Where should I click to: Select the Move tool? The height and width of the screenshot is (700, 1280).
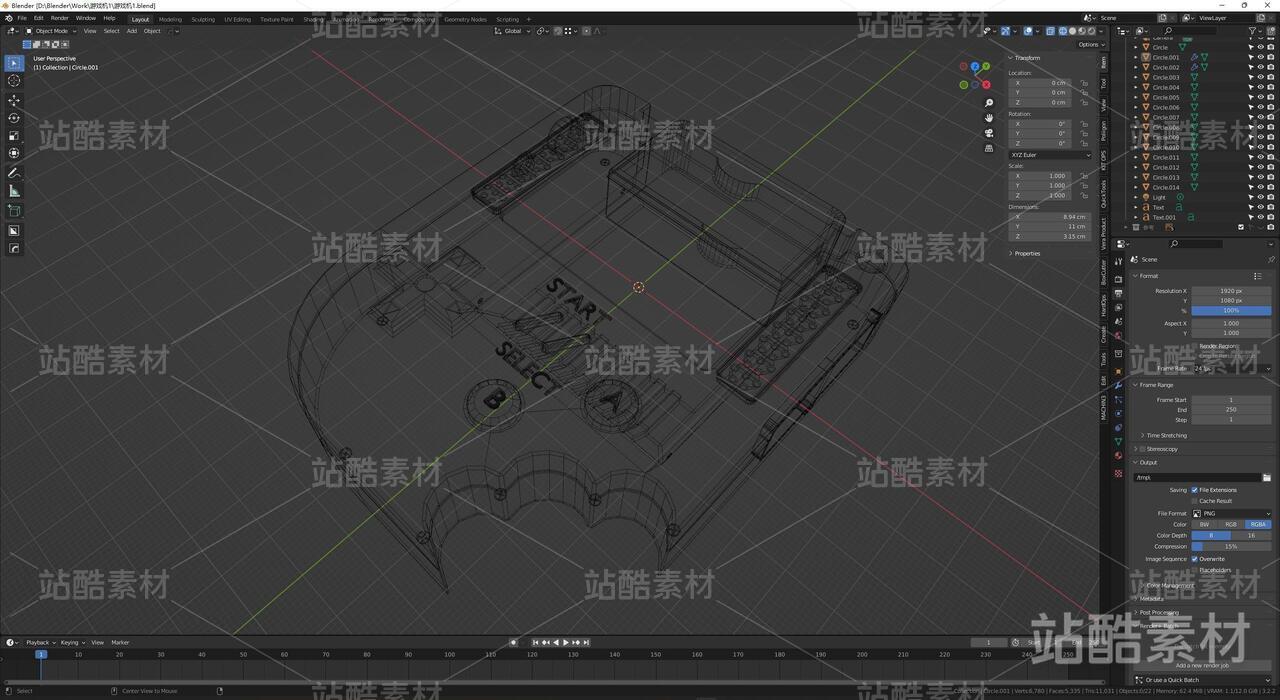click(14, 101)
